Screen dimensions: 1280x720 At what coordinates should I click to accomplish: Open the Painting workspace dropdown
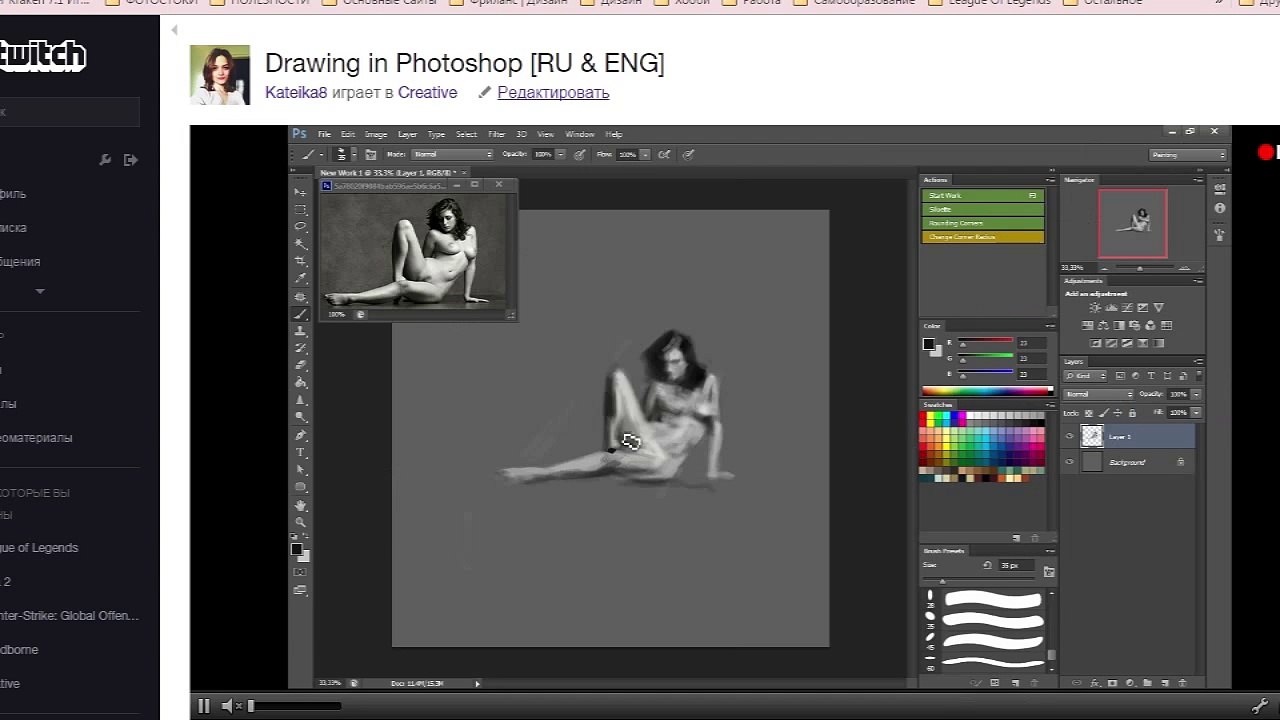1188,155
